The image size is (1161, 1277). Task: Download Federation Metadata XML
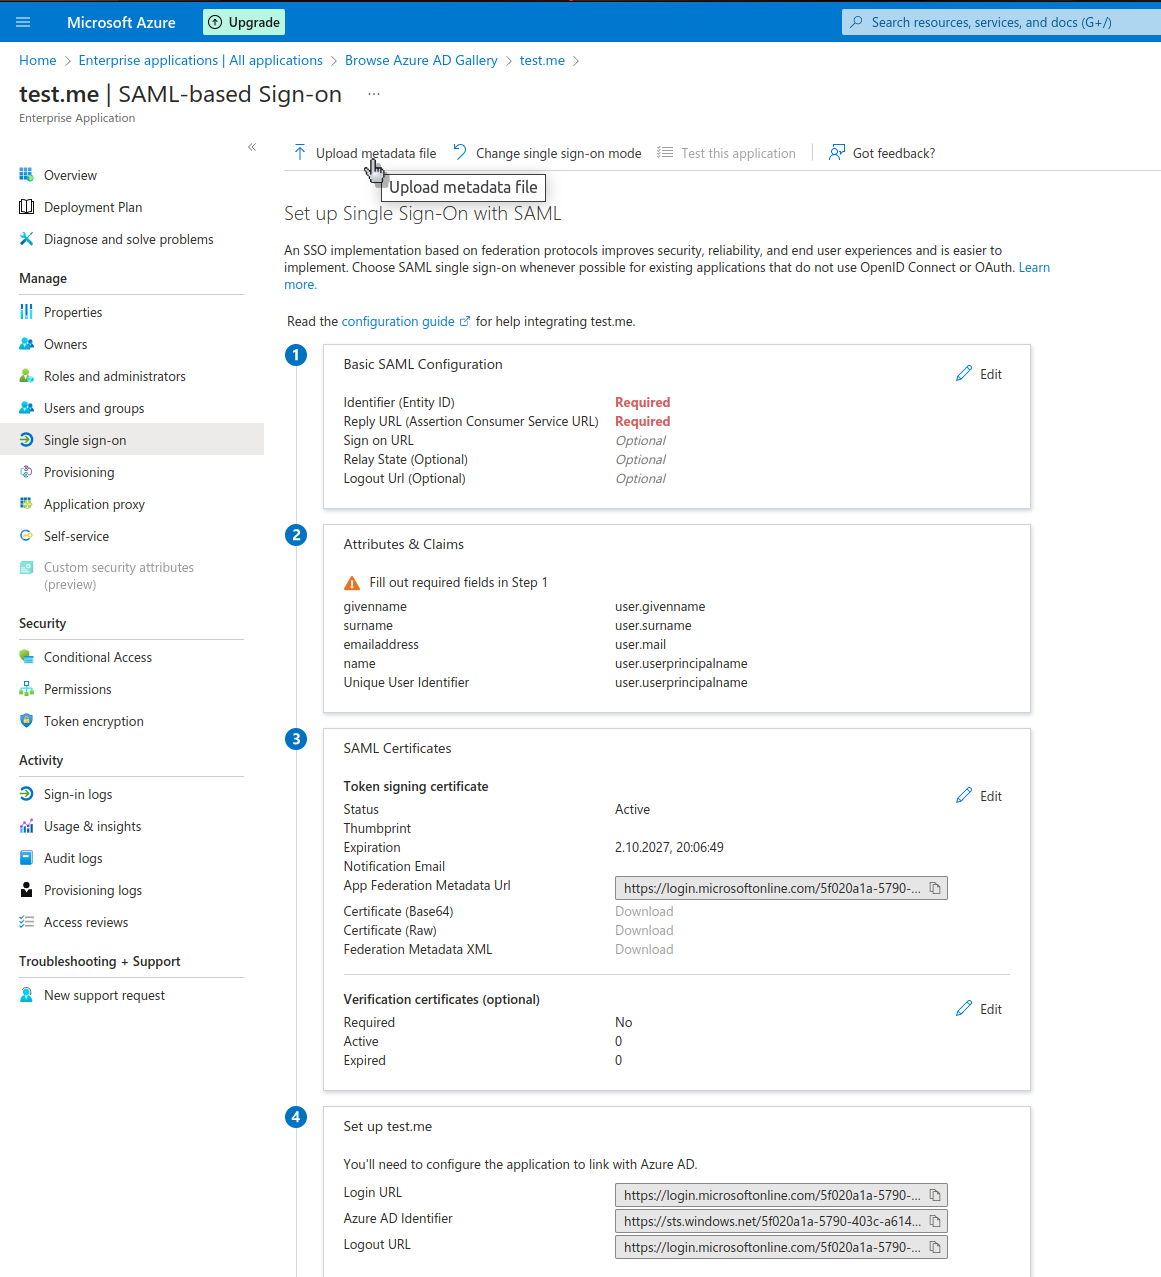644,949
